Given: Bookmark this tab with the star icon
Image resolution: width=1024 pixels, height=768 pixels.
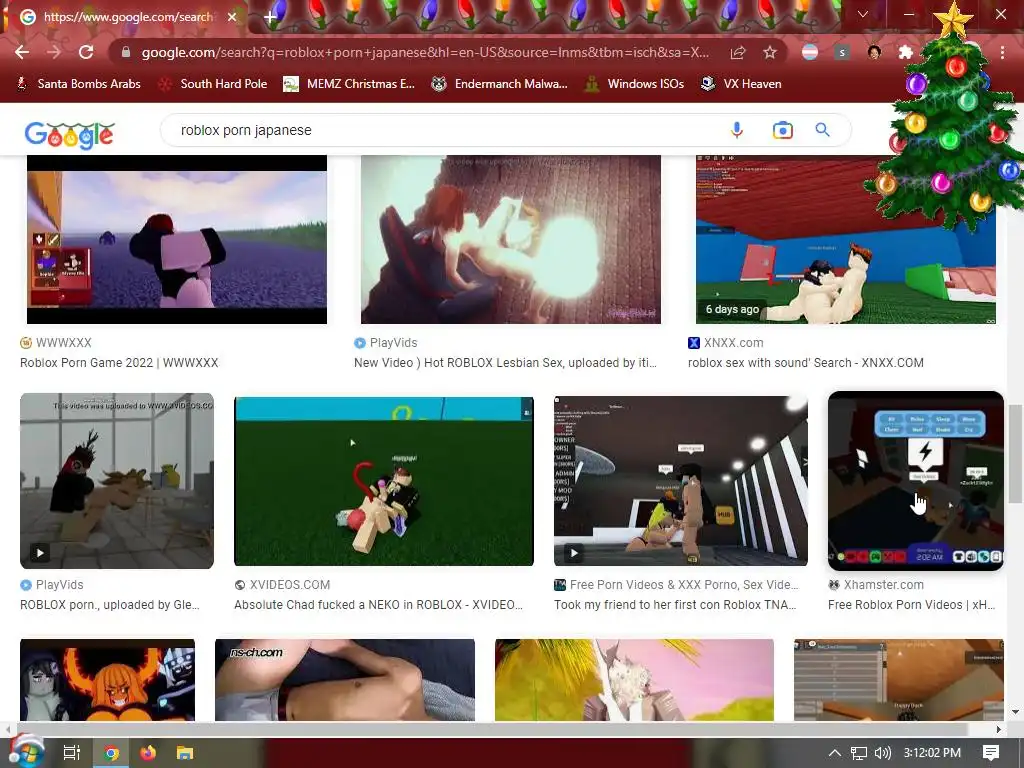Looking at the screenshot, I should 770,52.
